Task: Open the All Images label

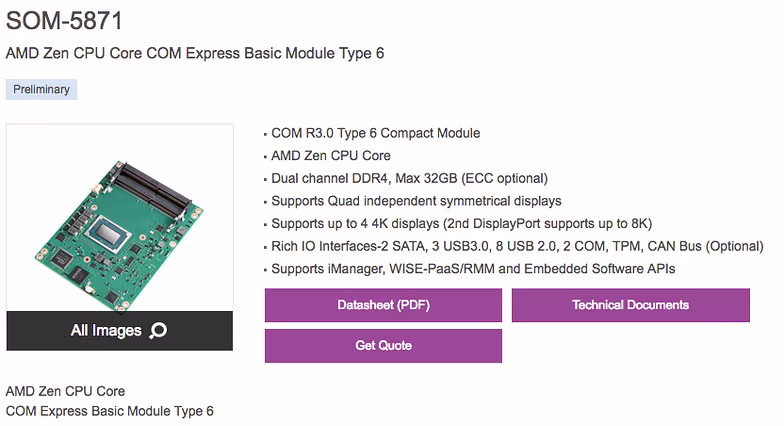Action: [x=106, y=330]
